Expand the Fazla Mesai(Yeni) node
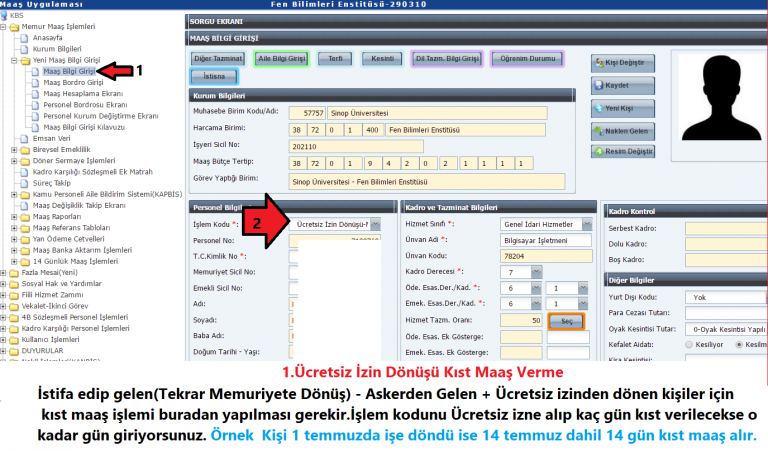Viewport: 768px width, 451px height. [3, 273]
